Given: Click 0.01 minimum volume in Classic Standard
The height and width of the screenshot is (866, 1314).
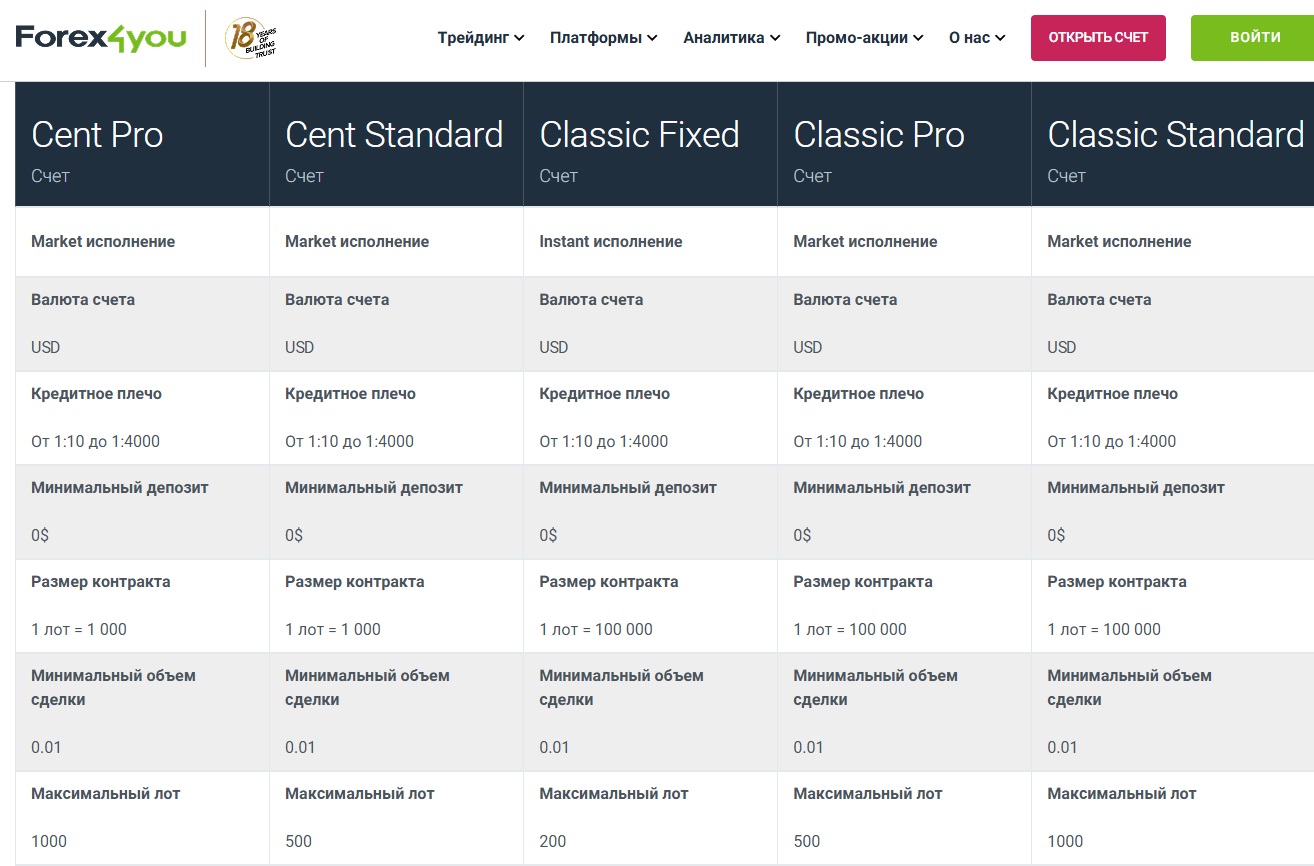Looking at the screenshot, I should pyautogui.click(x=1062, y=747).
